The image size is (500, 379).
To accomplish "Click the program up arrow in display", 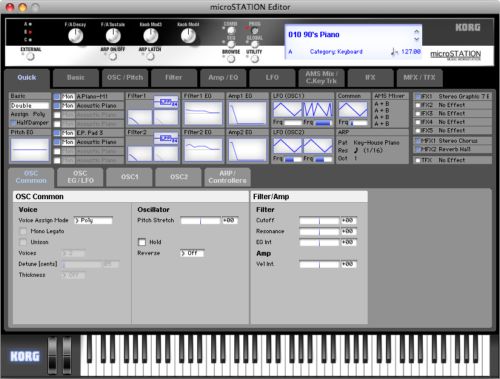I will tap(417, 31).
